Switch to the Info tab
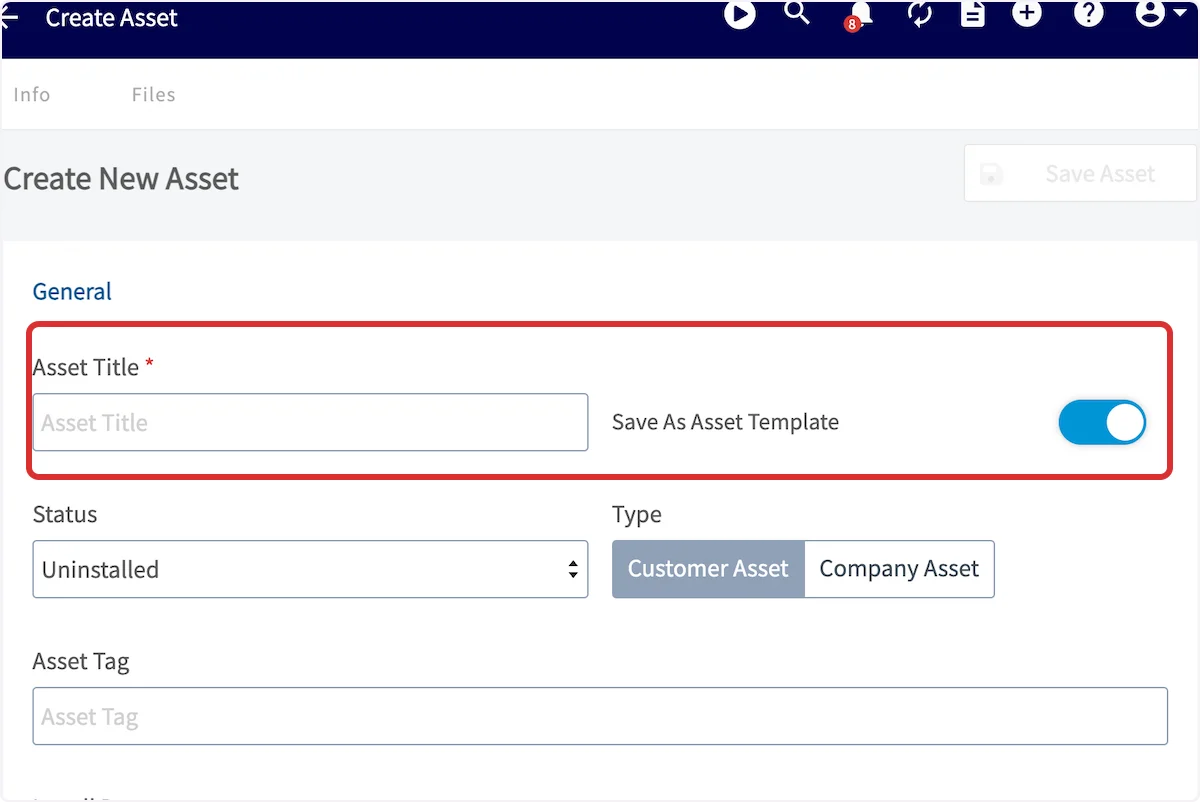This screenshot has height=802, width=1200. click(x=31, y=94)
